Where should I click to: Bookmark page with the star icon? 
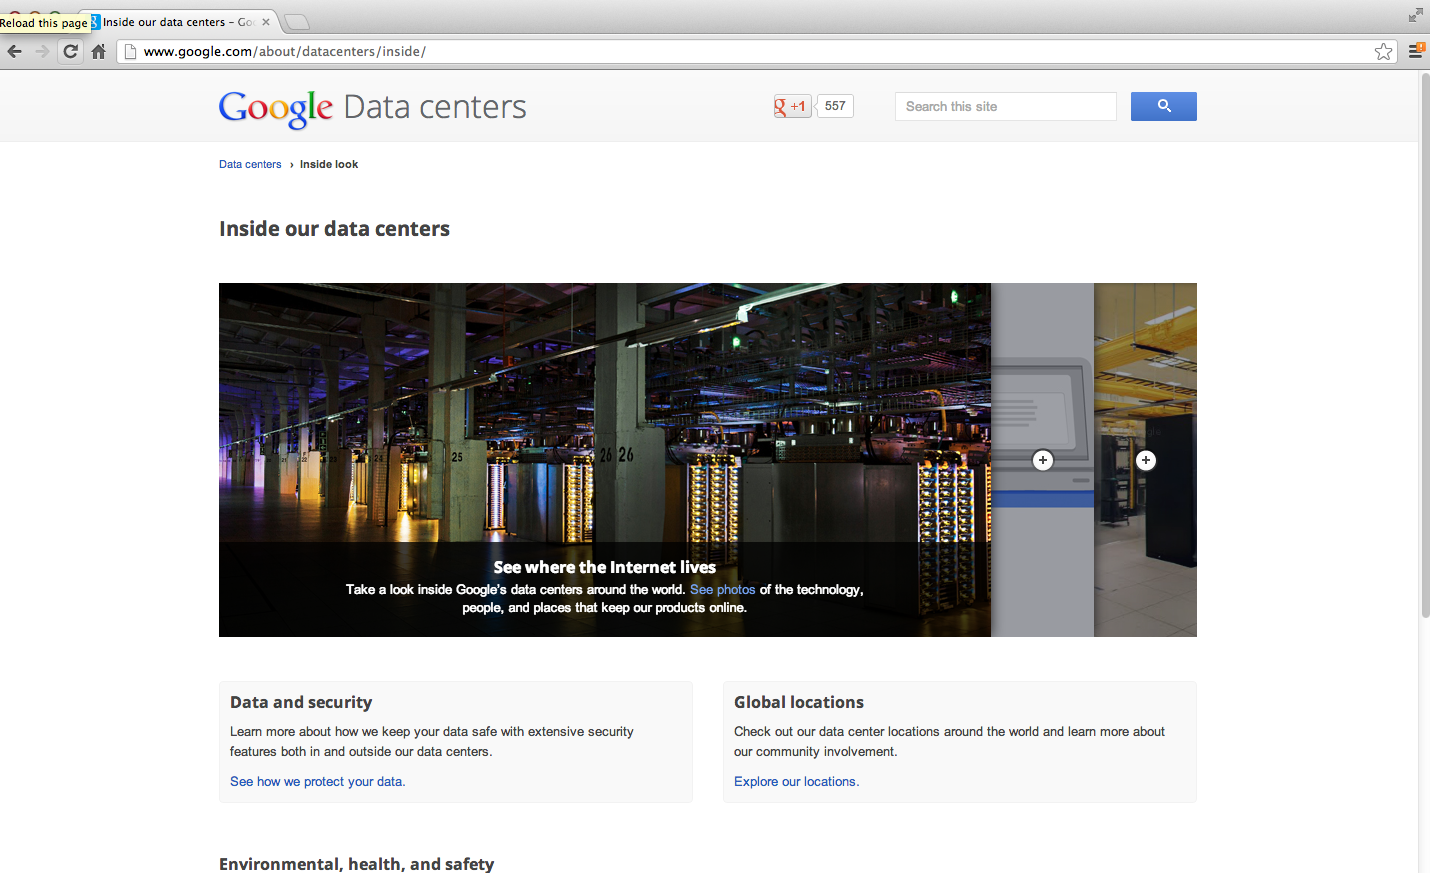coord(1383,52)
